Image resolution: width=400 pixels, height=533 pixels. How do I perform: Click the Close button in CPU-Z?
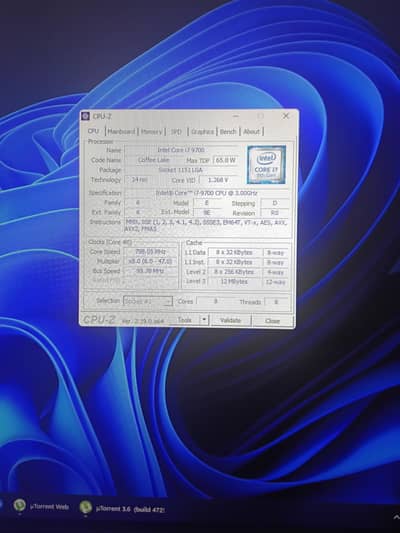[272, 321]
